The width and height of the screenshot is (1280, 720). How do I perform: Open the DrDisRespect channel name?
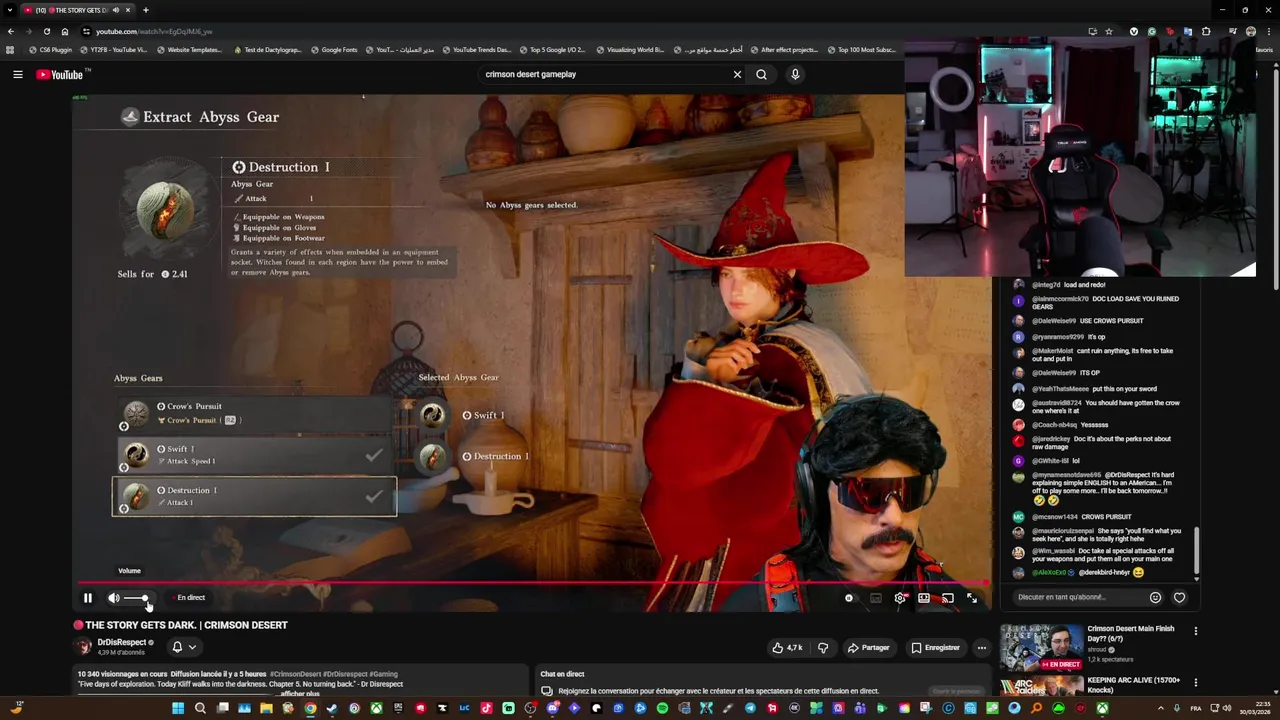[x=121, y=642]
